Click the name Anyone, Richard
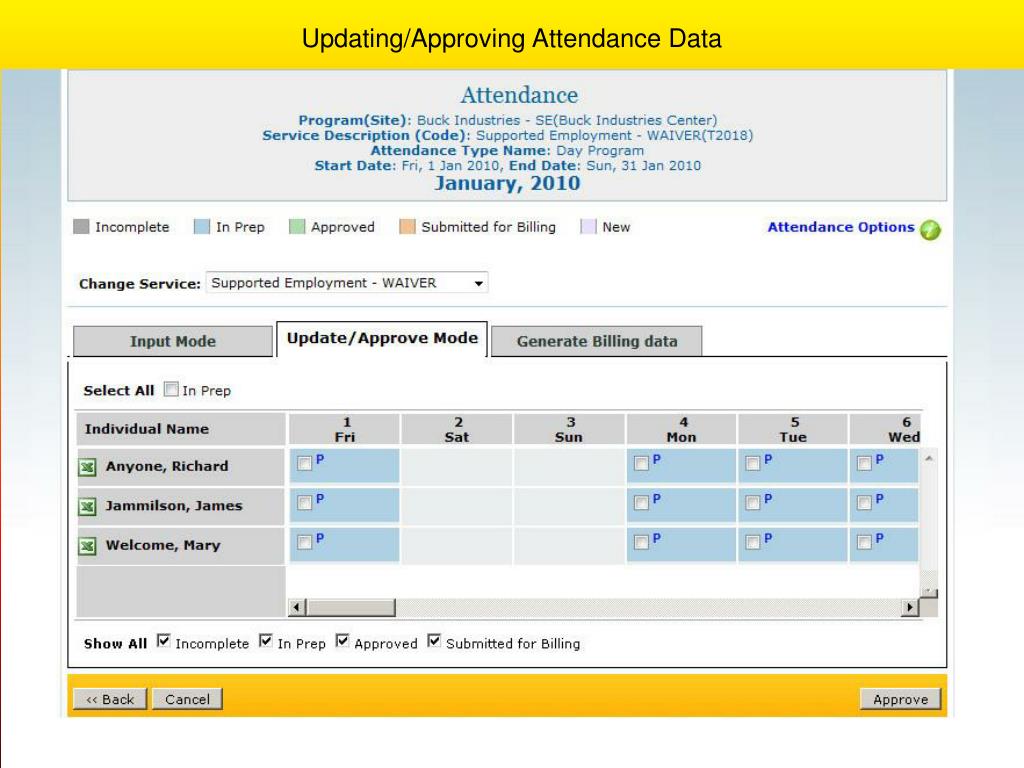Viewport: 1024px width, 768px height. [167, 466]
